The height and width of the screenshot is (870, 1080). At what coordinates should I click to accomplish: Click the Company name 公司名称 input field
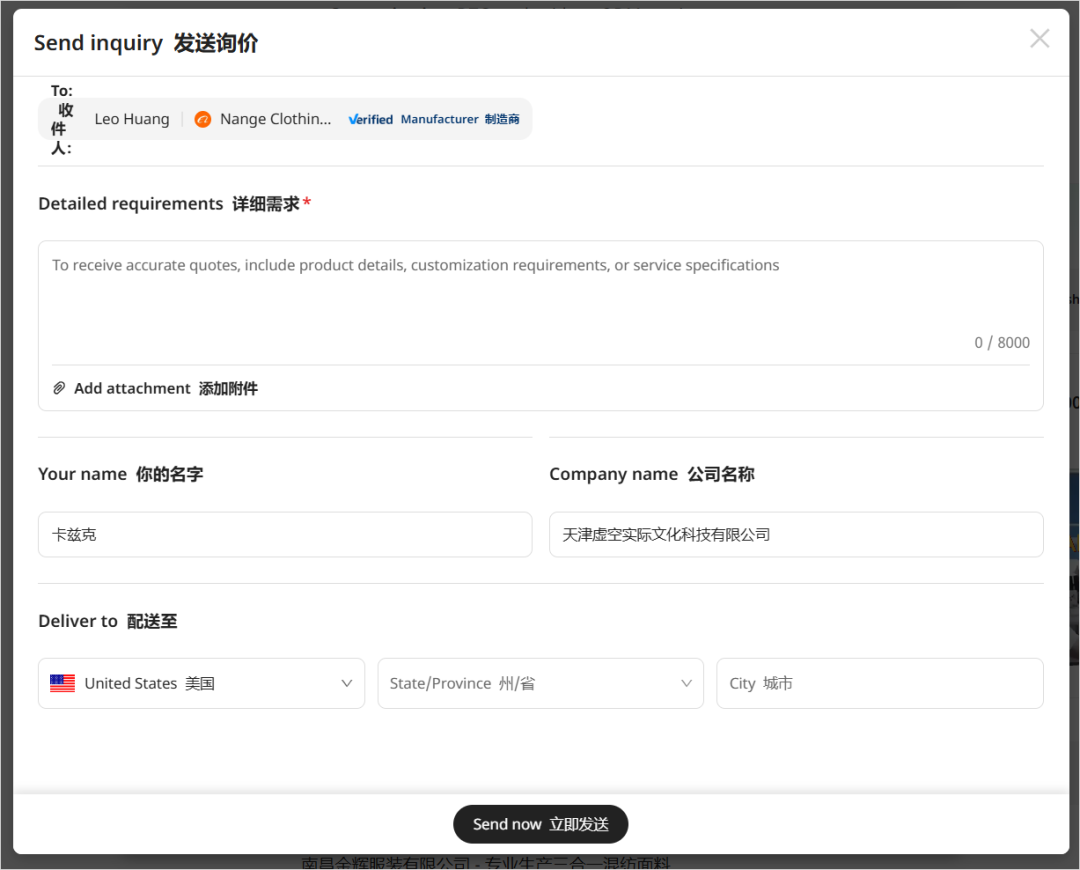point(796,534)
